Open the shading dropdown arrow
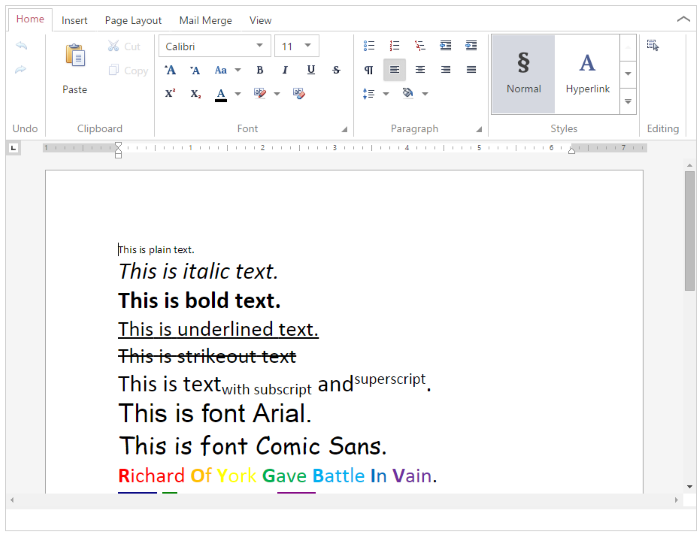Image resolution: width=700 pixels, height=535 pixels. (425, 94)
